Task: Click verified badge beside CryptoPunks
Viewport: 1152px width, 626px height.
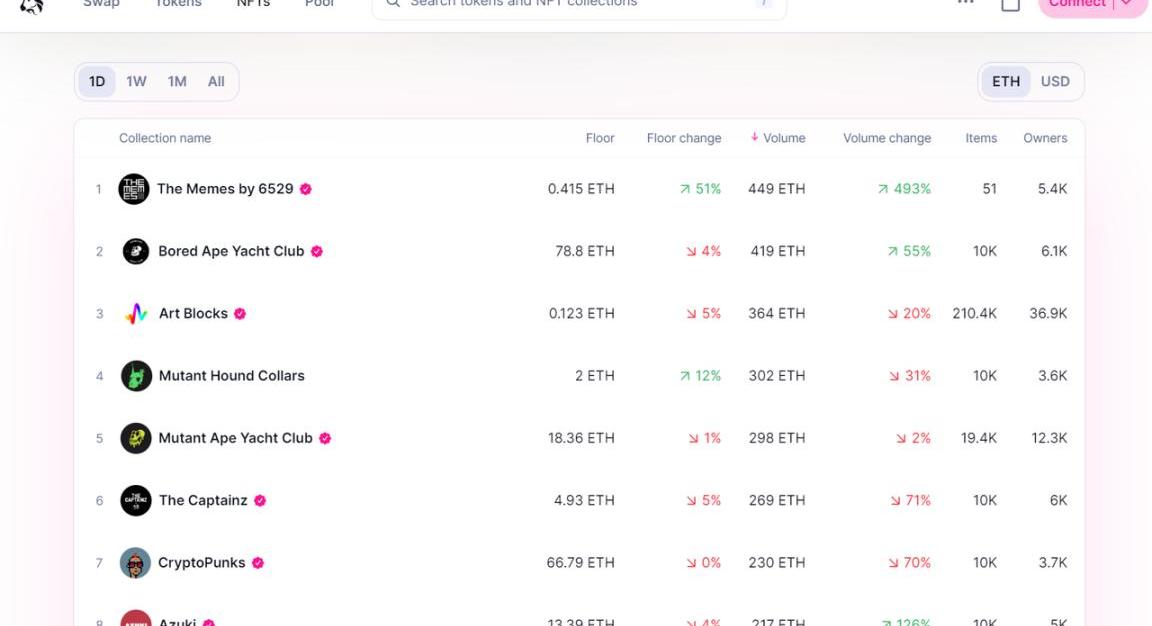Action: pos(257,563)
